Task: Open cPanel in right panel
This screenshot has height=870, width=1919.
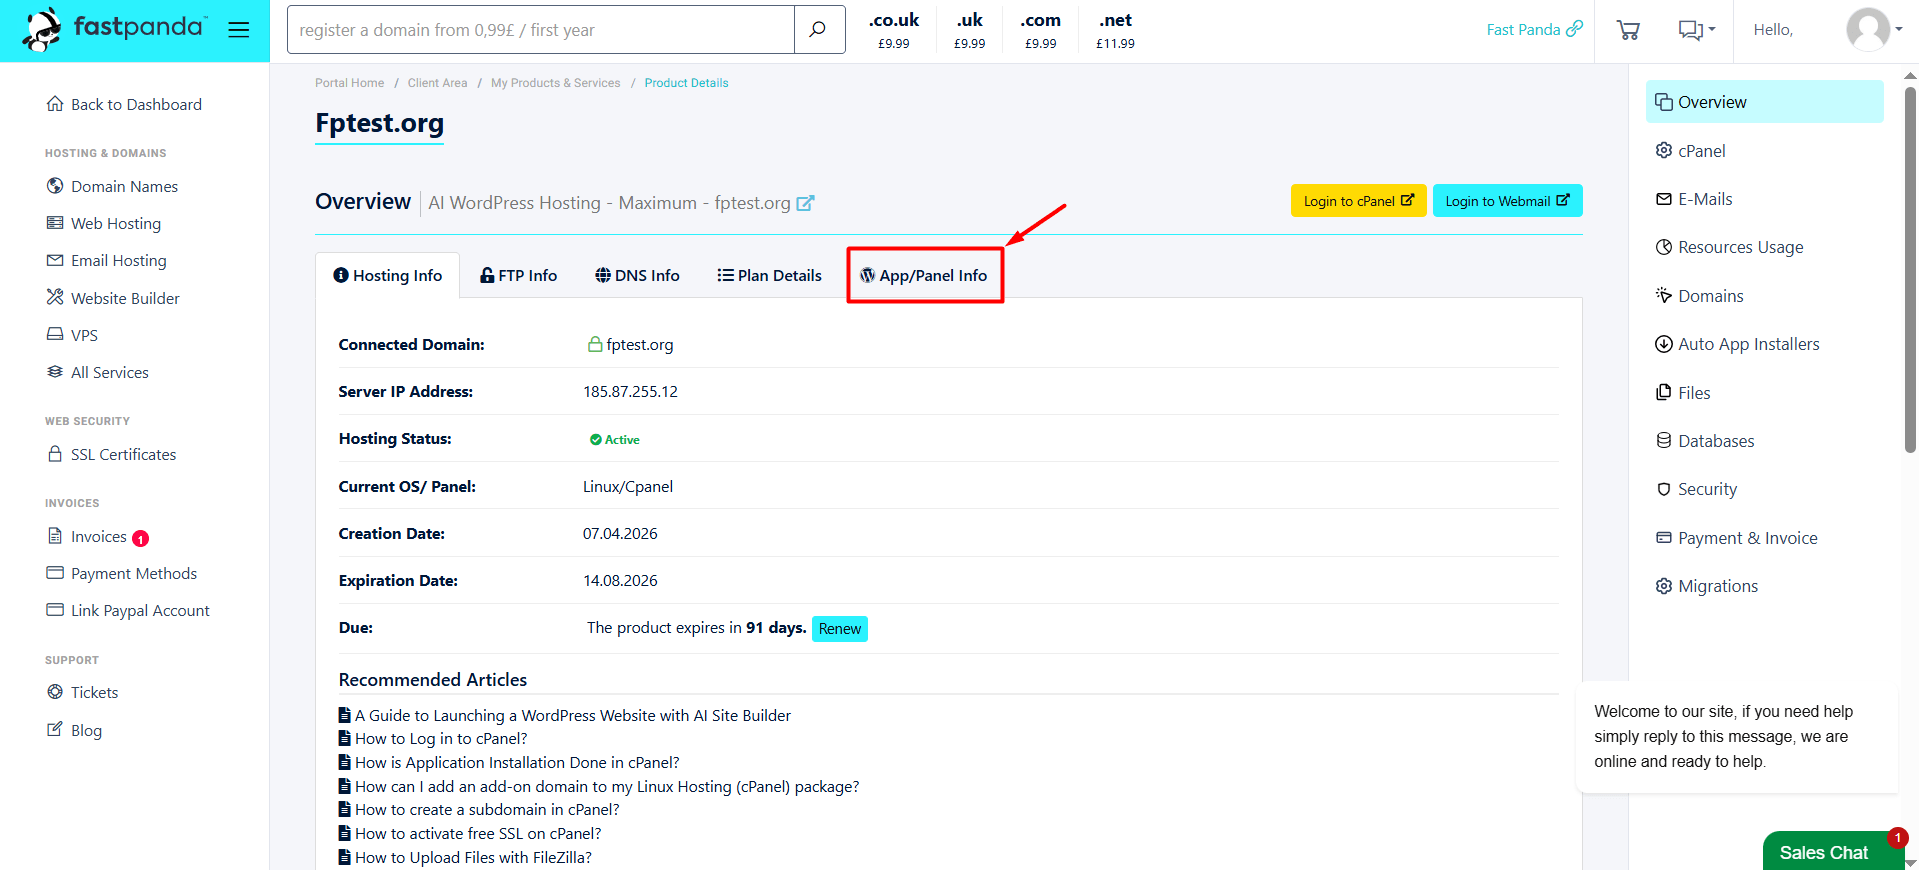Action: pos(1690,151)
